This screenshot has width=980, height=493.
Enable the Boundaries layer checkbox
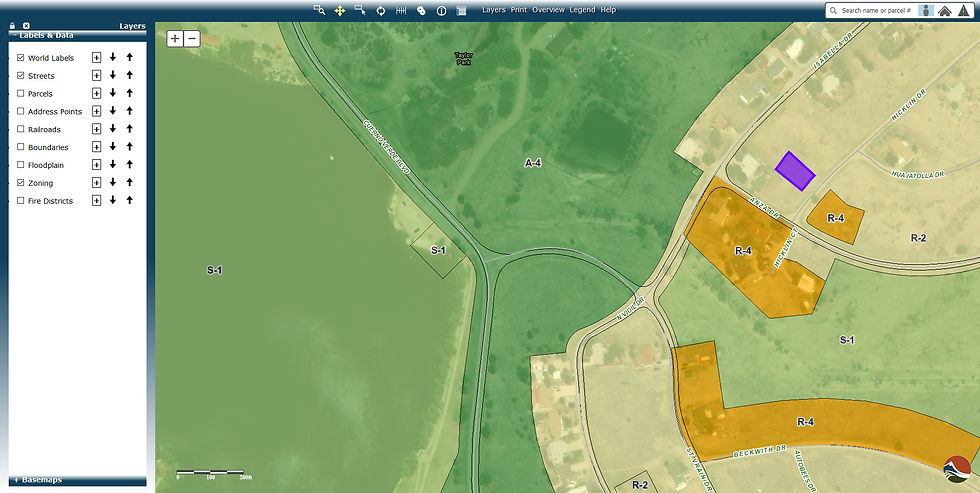pyautogui.click(x=21, y=147)
